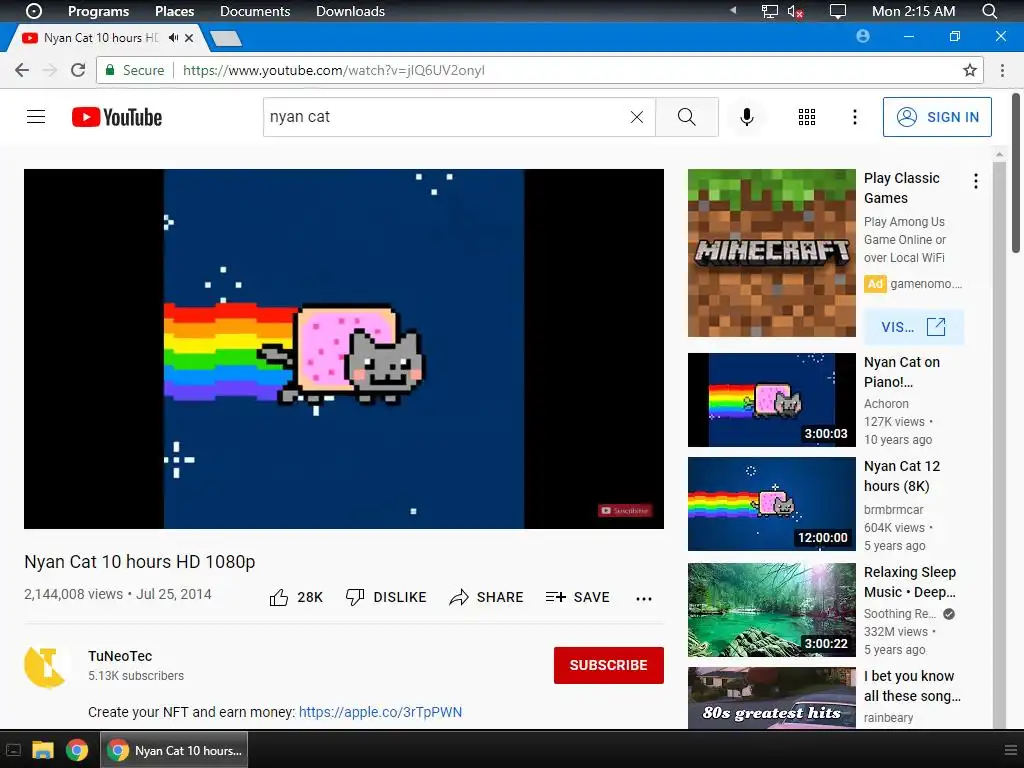Viewport: 1024px width, 768px height.
Task: Click the Nyan Cat video player
Action: click(x=344, y=349)
